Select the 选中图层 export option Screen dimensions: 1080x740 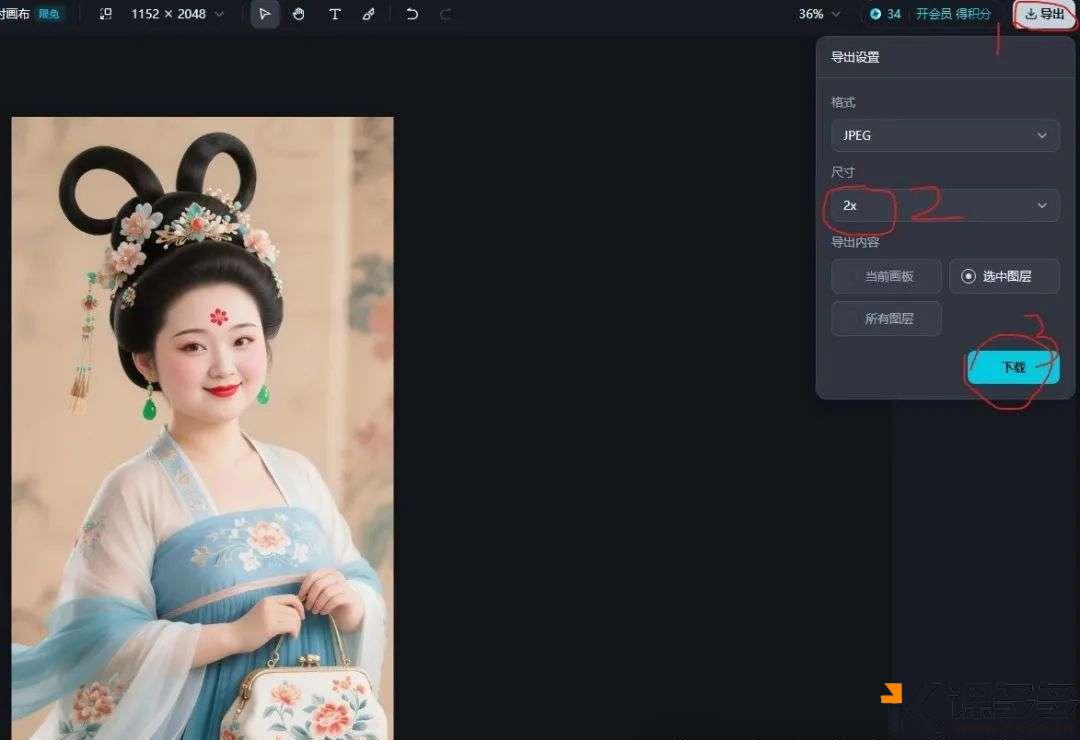pos(1004,276)
